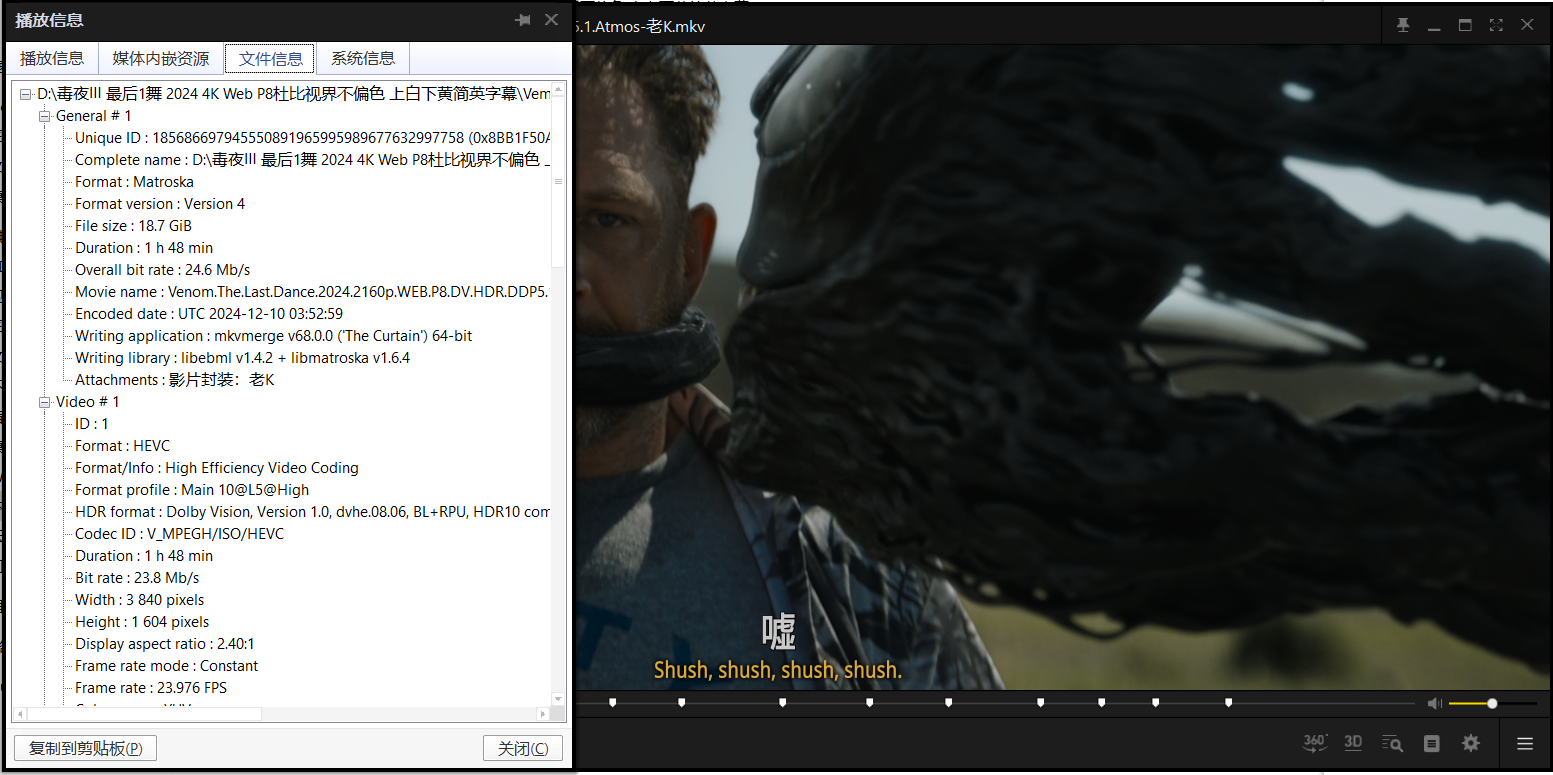
Task: Select 'Format : Matroska' row
Action: (x=134, y=182)
